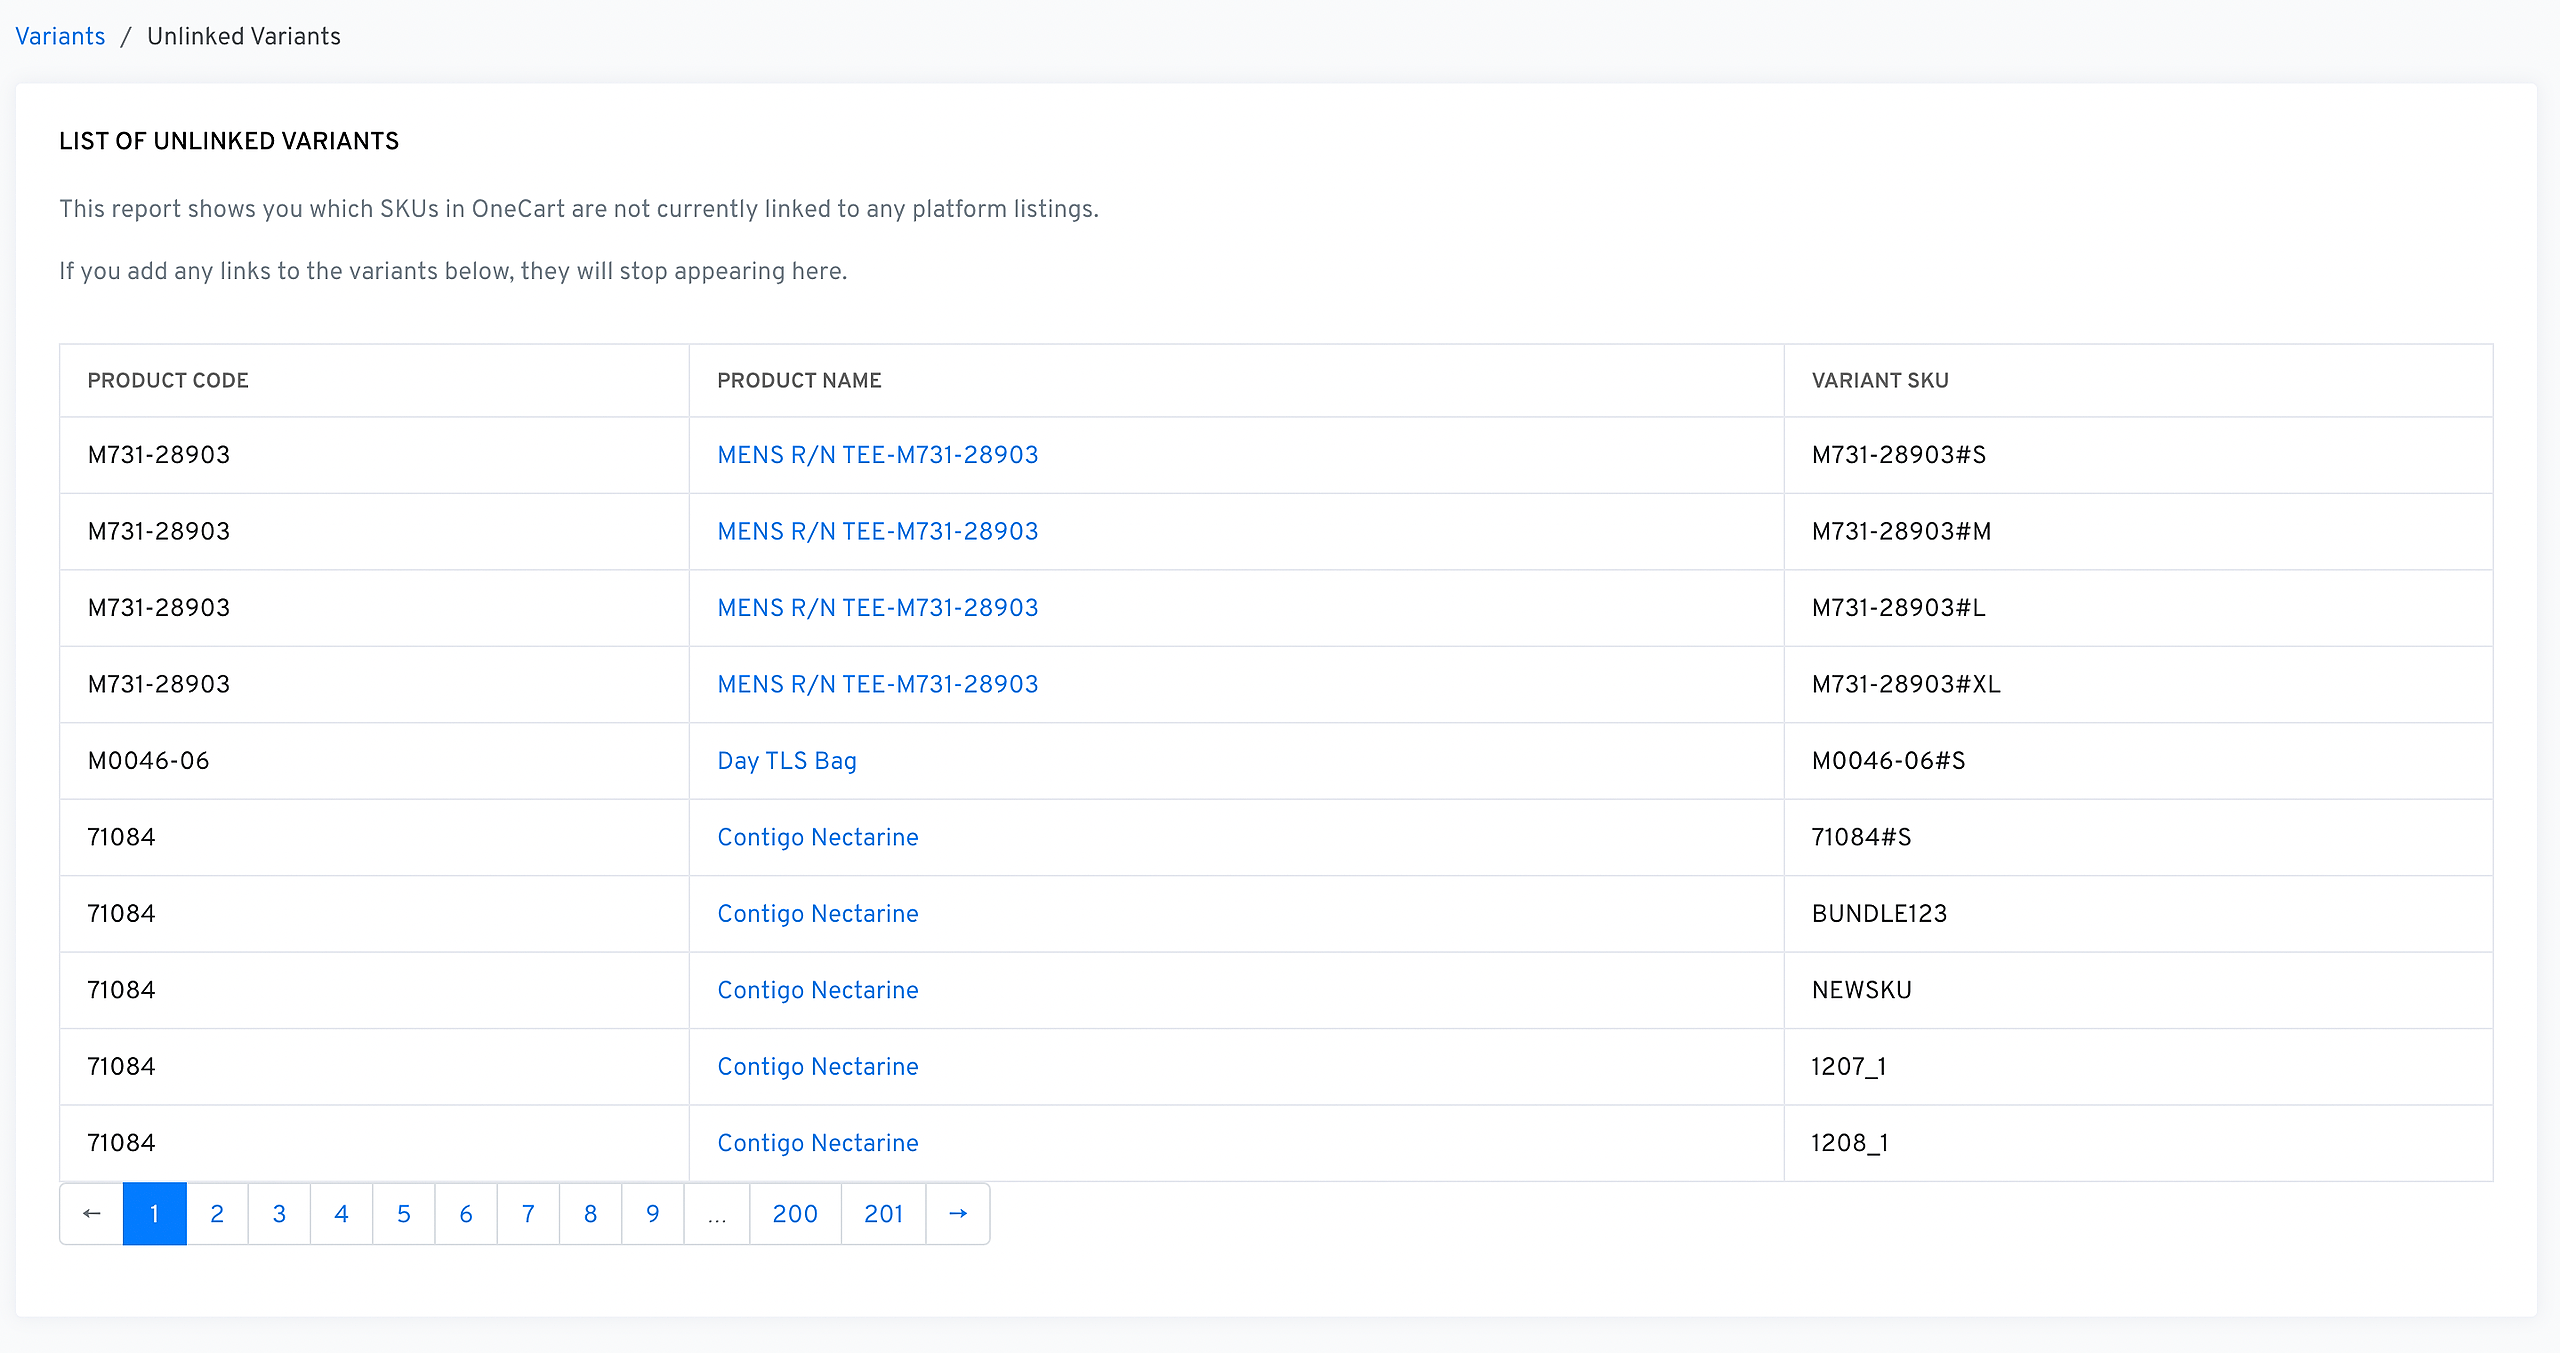Open MENS R/N TEE link for SKU M731-28903#XL
This screenshot has height=1353, width=2560.
point(877,684)
